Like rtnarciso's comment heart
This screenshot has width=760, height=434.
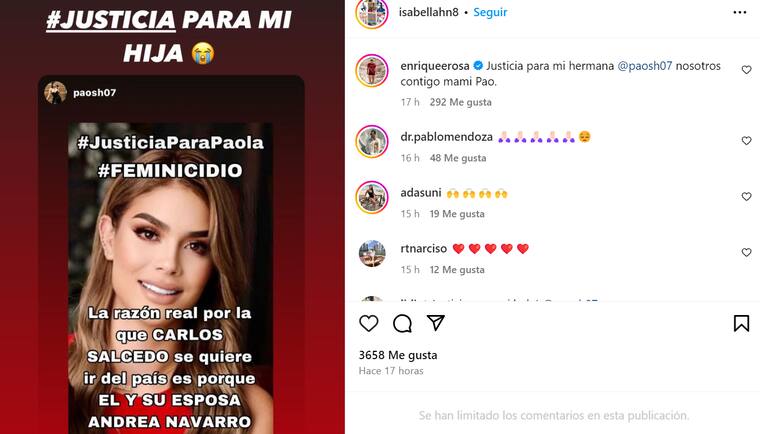click(746, 252)
